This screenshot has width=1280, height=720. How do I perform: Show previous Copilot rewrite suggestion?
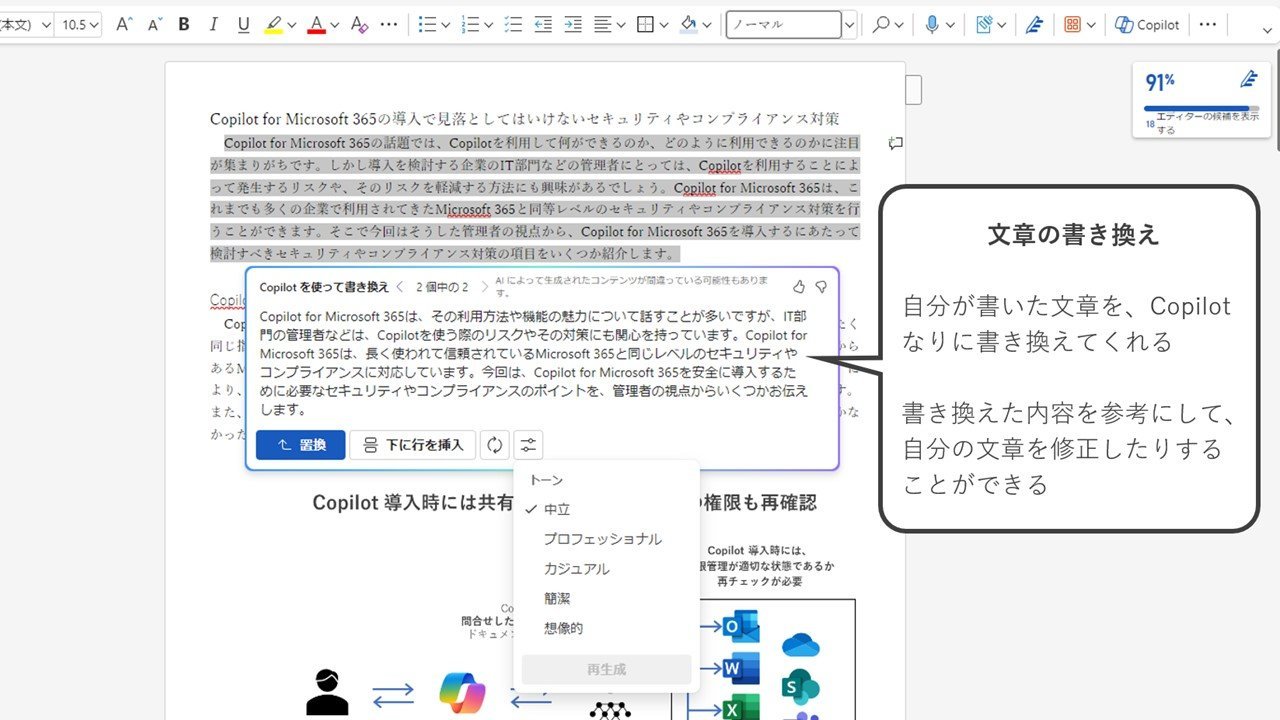click(402, 287)
